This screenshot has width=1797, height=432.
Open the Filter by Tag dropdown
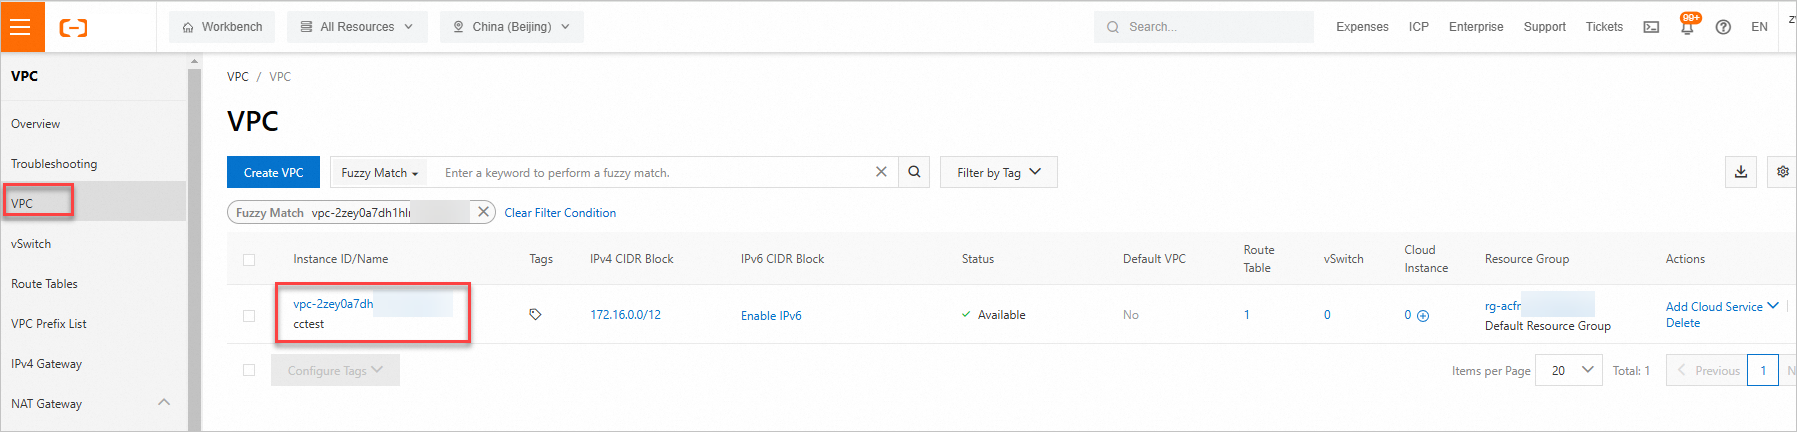coord(998,173)
